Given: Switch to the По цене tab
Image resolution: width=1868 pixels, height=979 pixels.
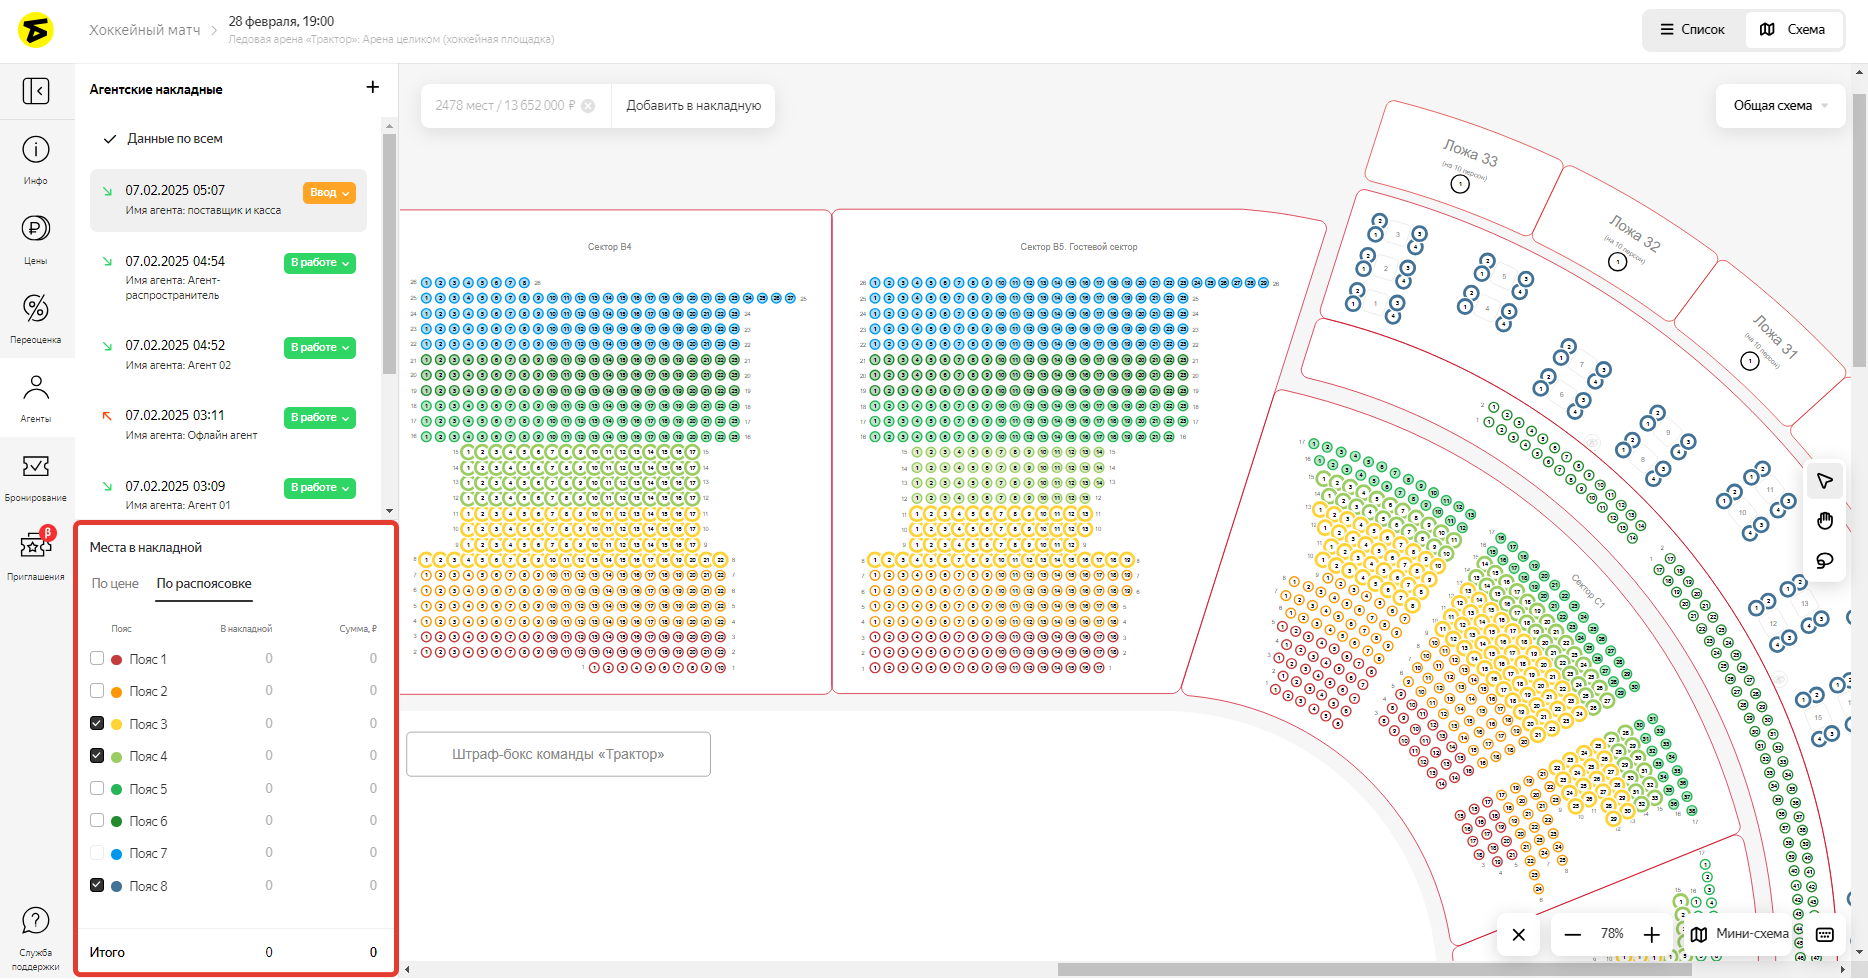Looking at the screenshot, I should (115, 584).
